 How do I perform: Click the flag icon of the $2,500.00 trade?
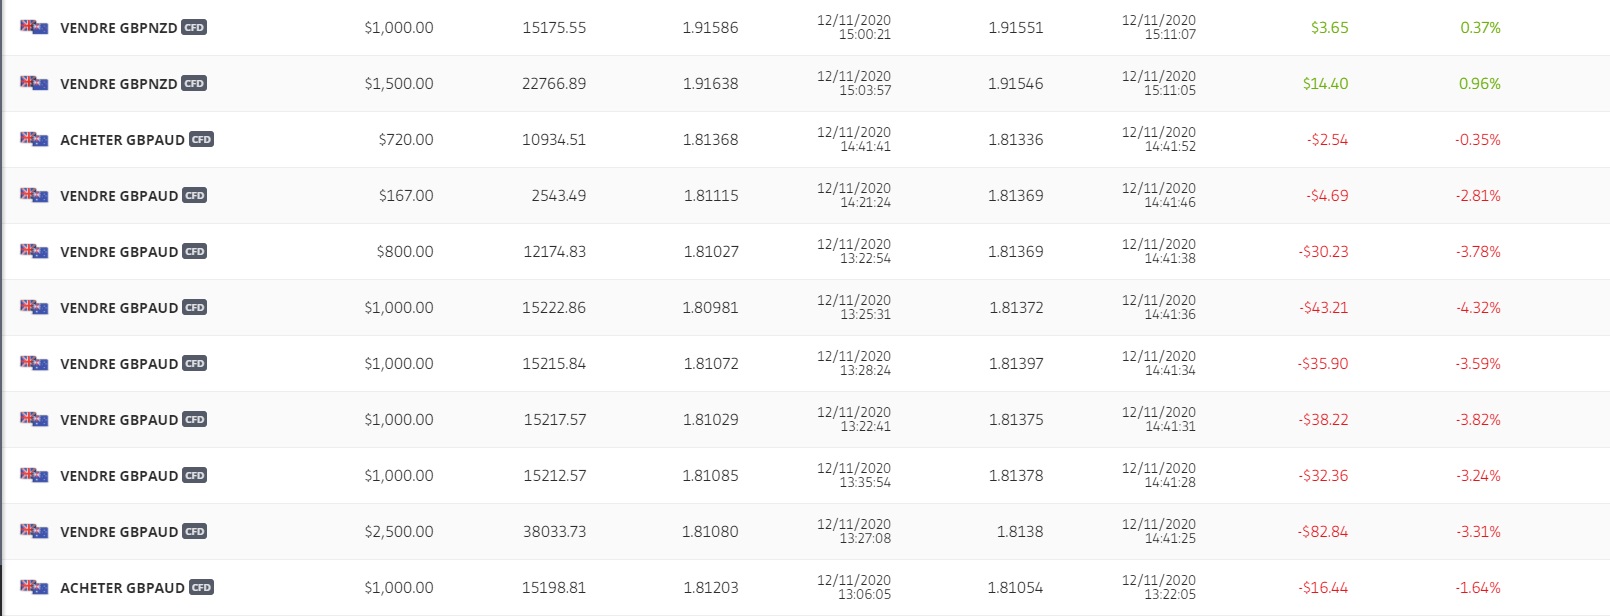pyautogui.click(x=34, y=531)
